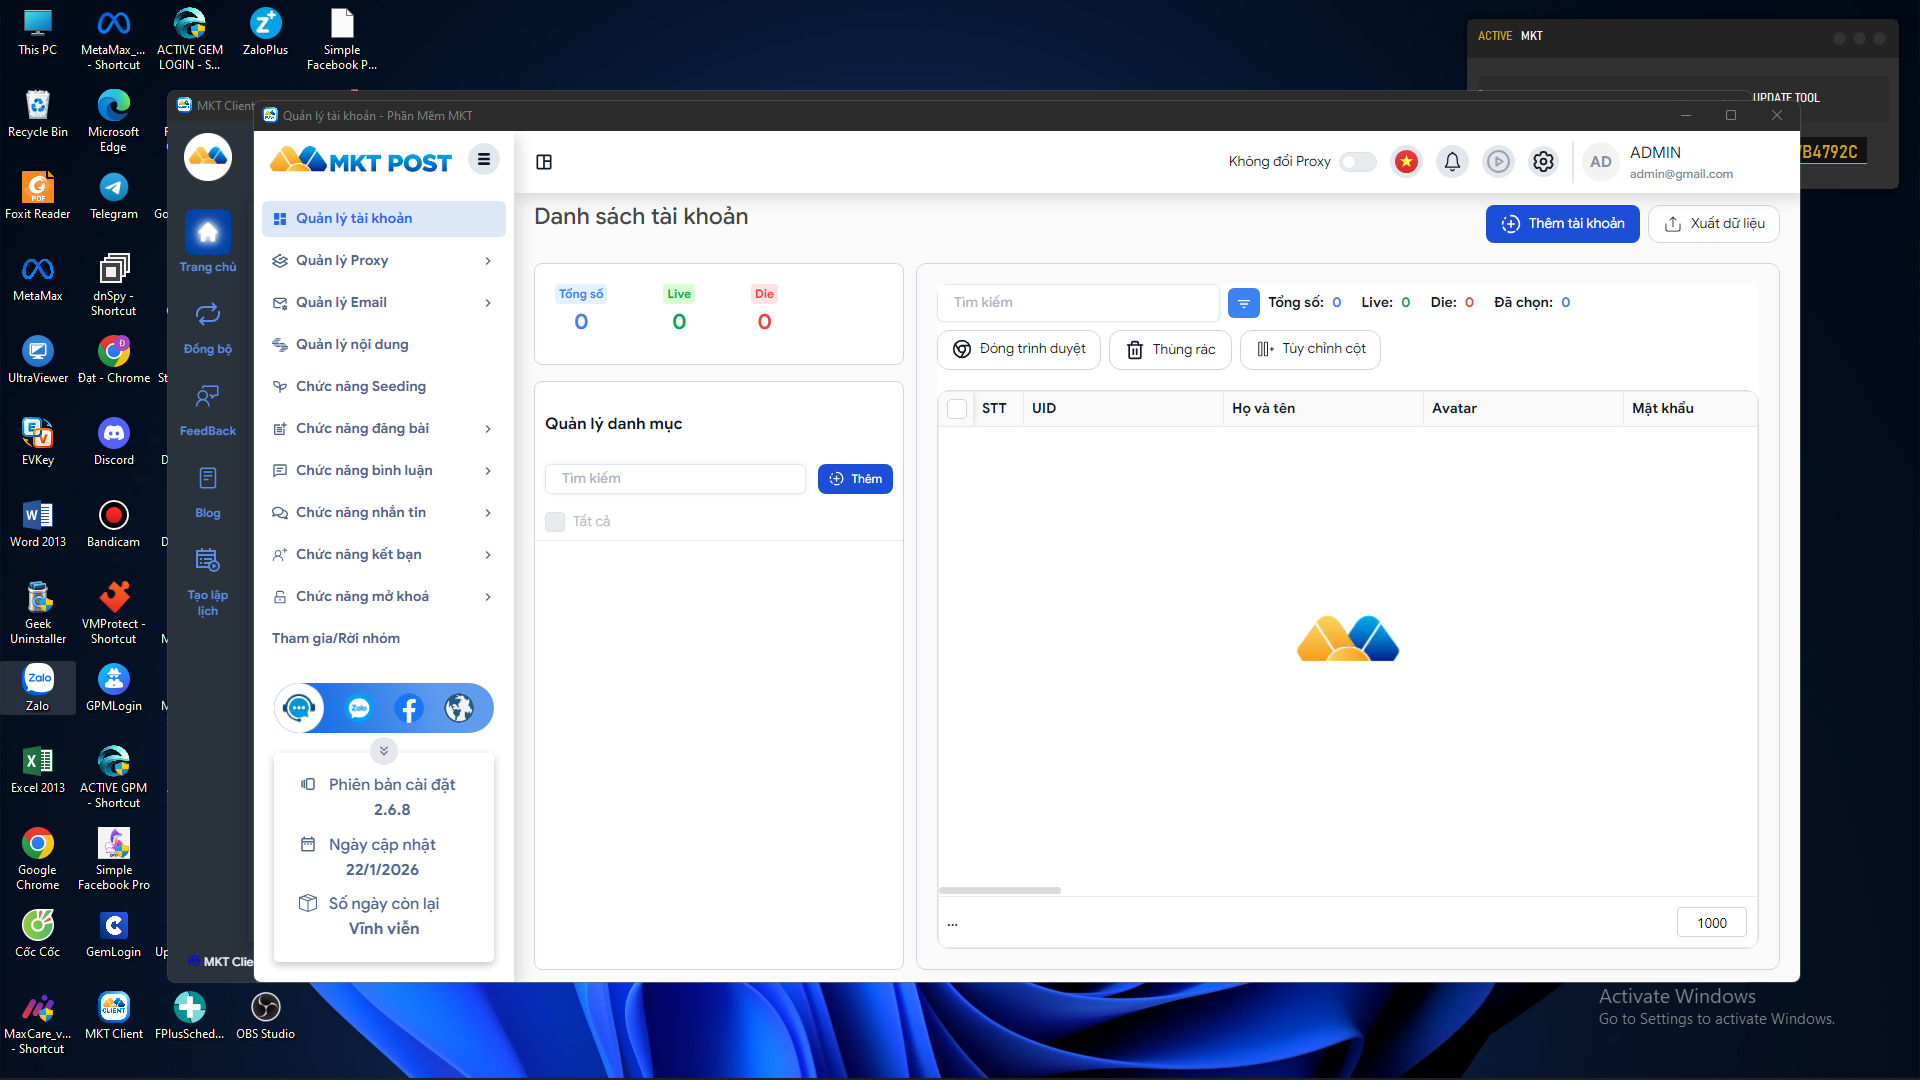Viewport: 1920px width, 1080px height.
Task: Open the Facebook contact icon
Action: (409, 708)
